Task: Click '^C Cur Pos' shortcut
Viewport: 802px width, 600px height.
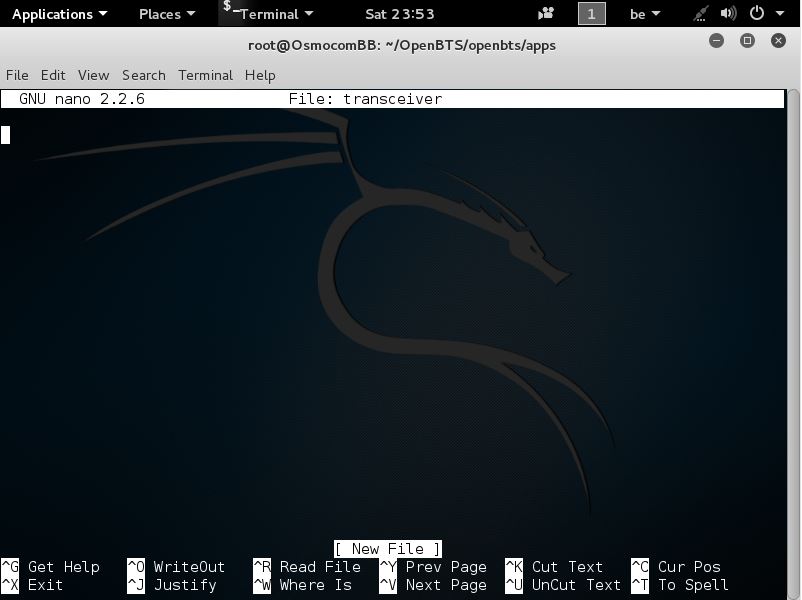Action: click(x=676, y=567)
